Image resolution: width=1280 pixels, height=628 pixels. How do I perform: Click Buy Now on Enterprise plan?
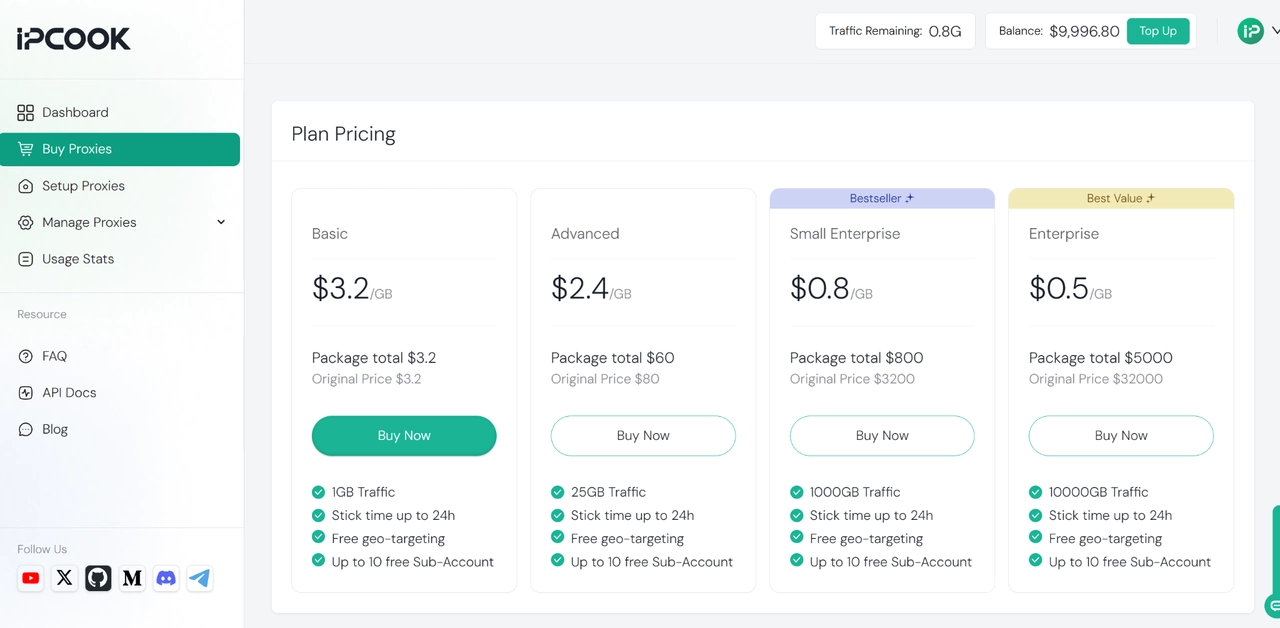click(x=1120, y=435)
